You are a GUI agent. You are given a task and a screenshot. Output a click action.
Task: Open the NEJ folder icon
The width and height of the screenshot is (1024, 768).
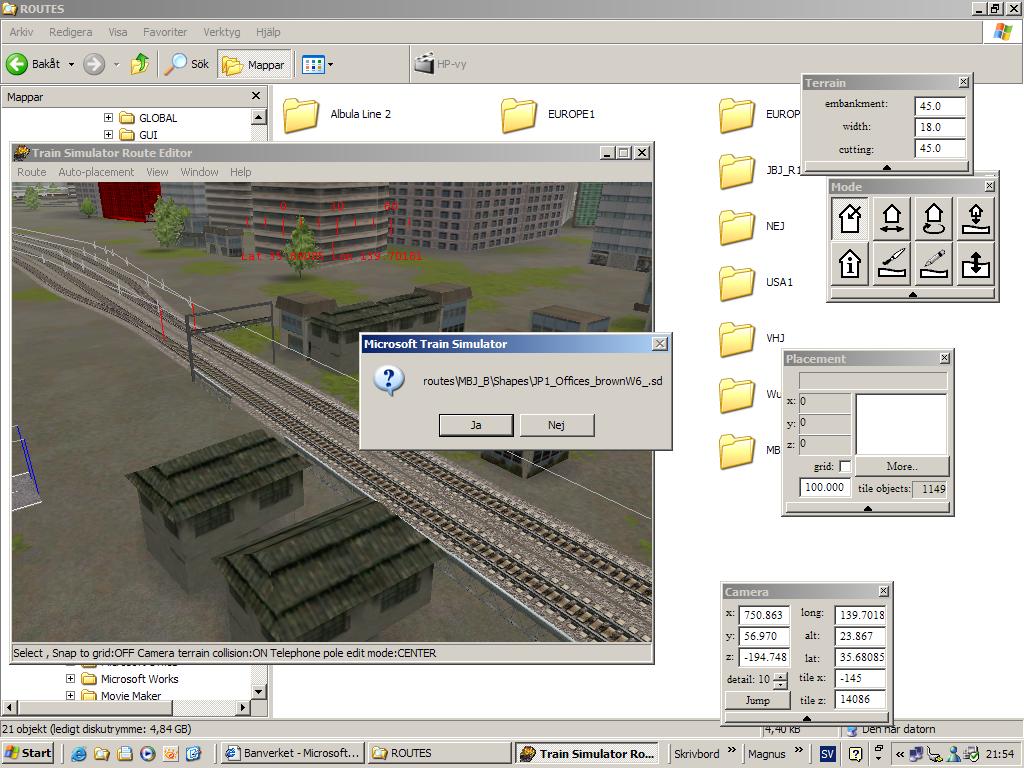coord(737,227)
